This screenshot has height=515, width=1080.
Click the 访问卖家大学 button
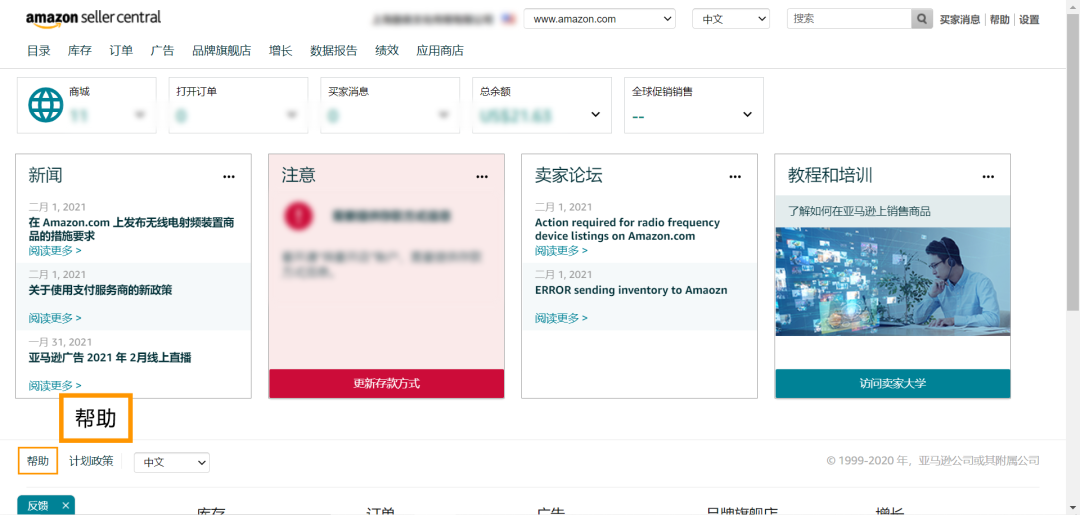point(893,383)
